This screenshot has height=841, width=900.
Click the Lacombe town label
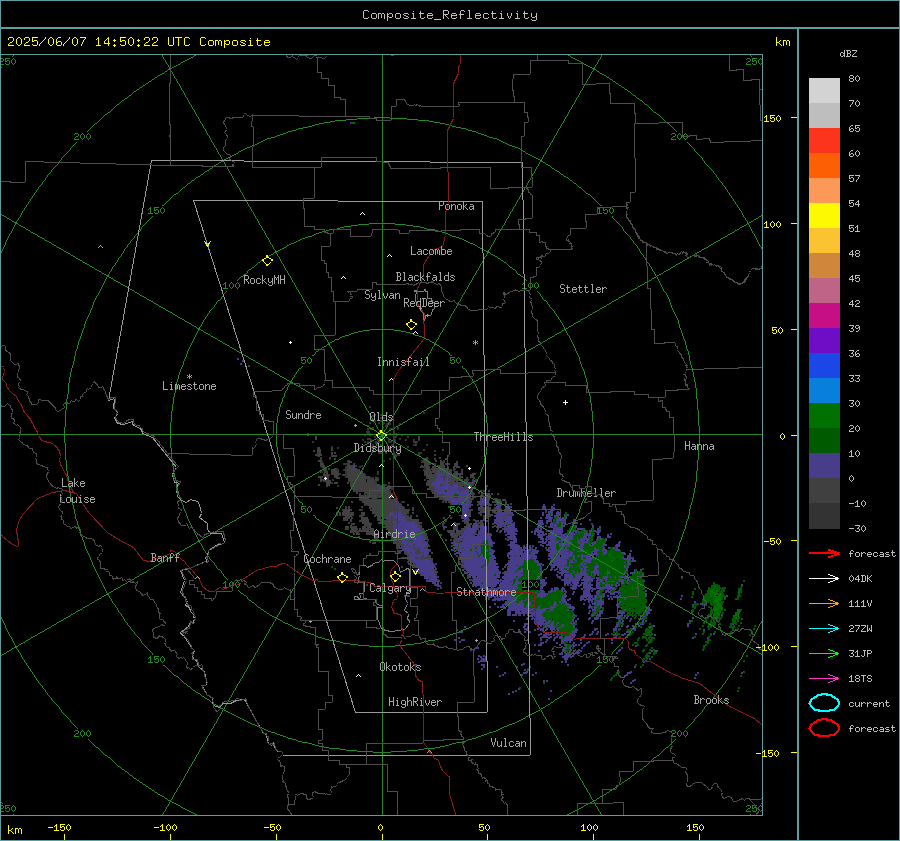pos(431,251)
